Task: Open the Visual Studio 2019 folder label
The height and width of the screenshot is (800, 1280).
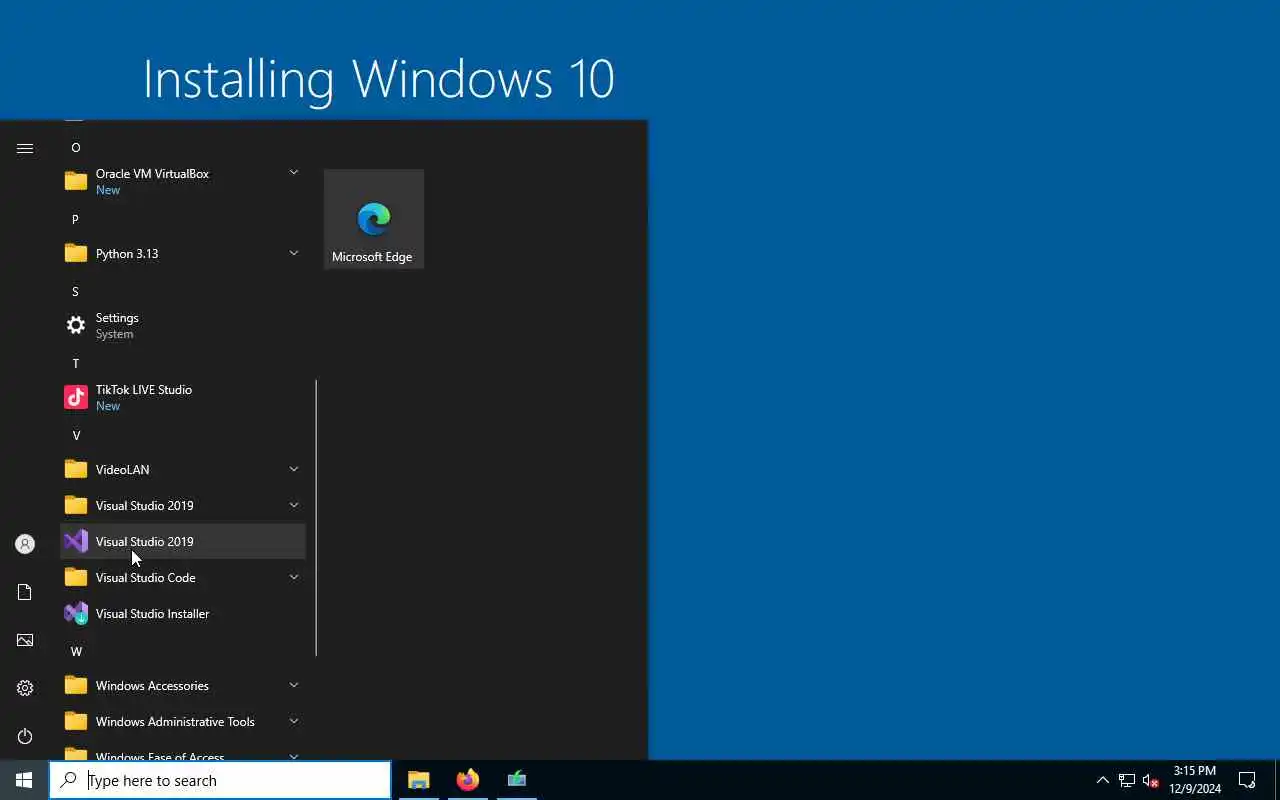Action: pos(145,505)
